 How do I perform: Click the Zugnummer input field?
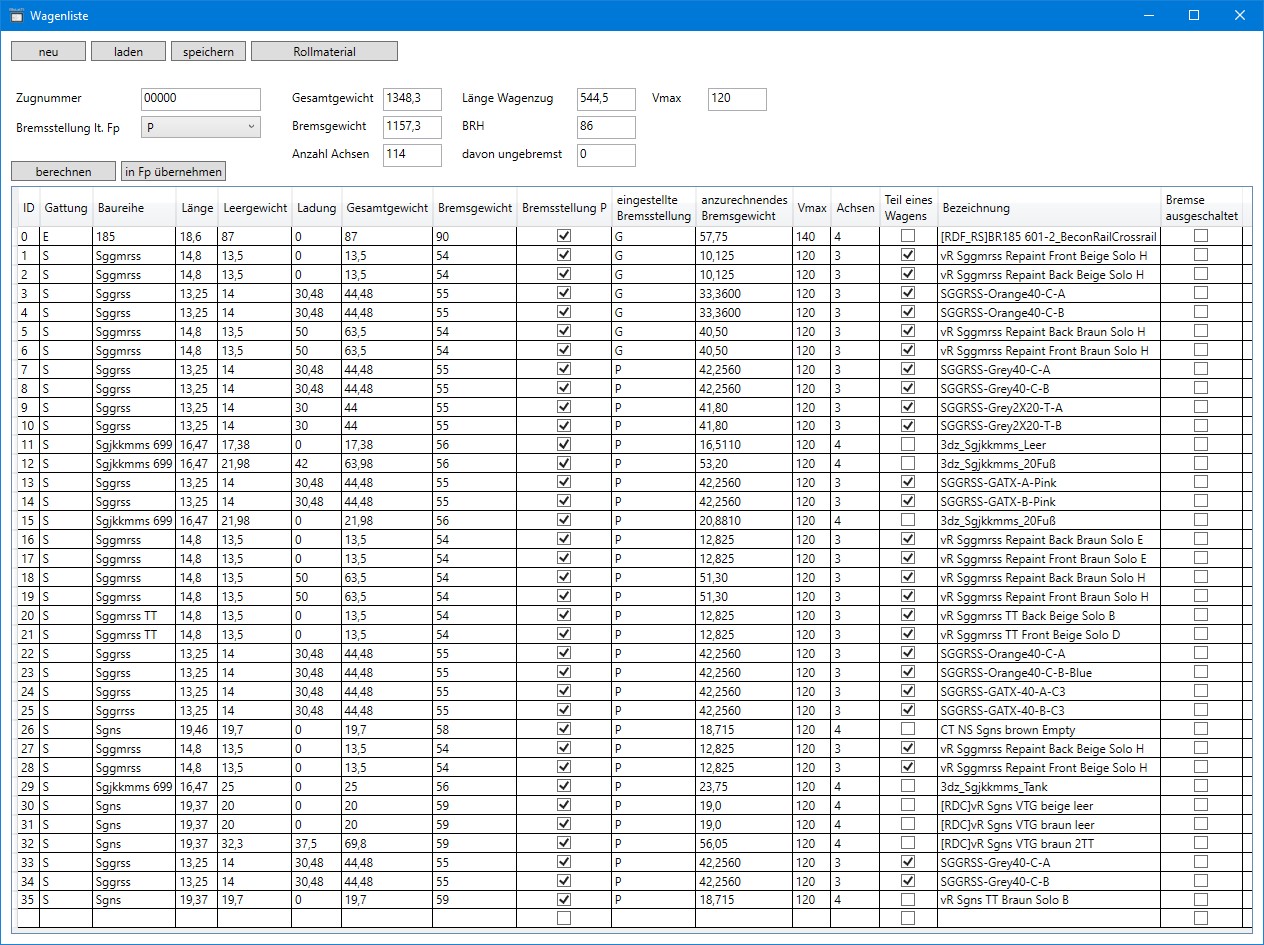click(x=200, y=99)
